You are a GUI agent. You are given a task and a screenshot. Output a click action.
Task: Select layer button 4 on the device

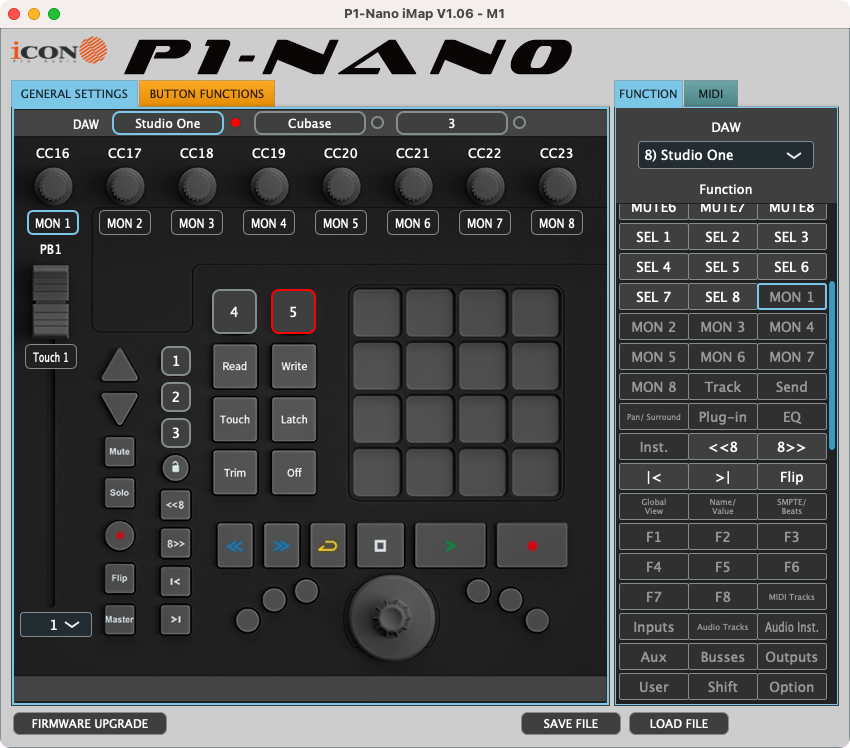point(234,312)
